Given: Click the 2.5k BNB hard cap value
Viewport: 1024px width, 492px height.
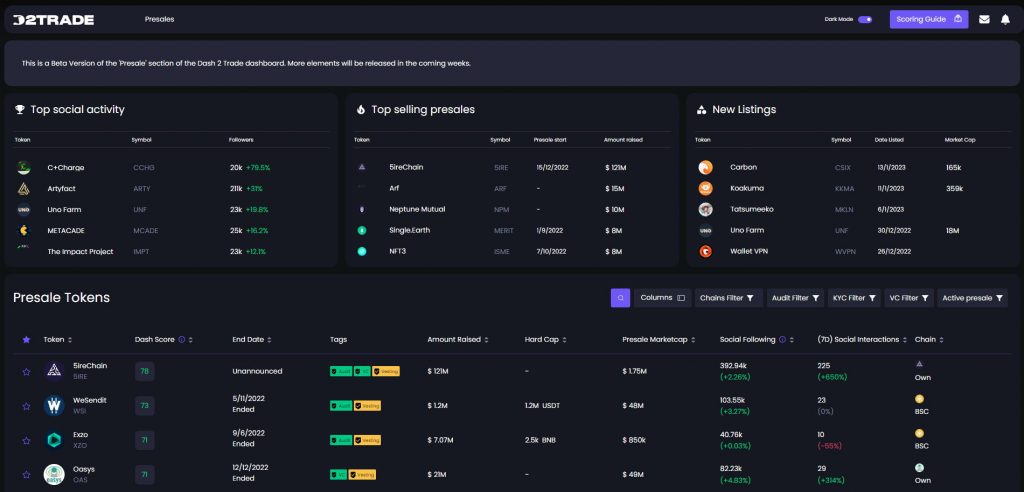Looking at the screenshot, I should pos(539,440).
